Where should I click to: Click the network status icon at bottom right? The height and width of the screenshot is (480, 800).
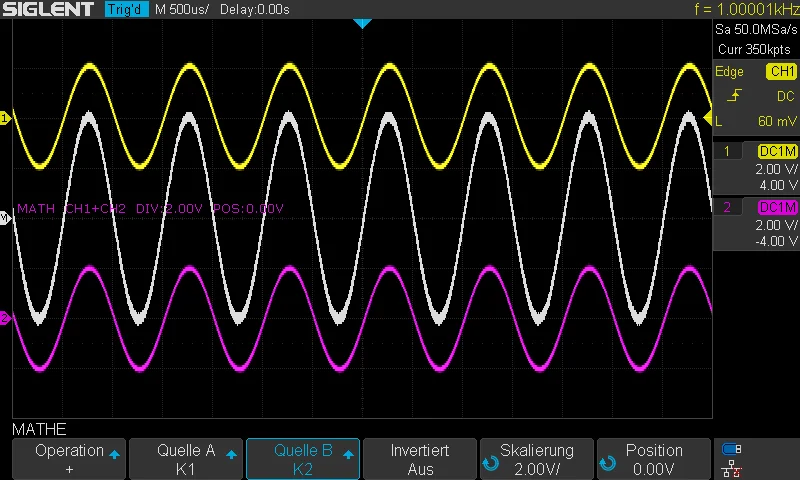click(733, 467)
